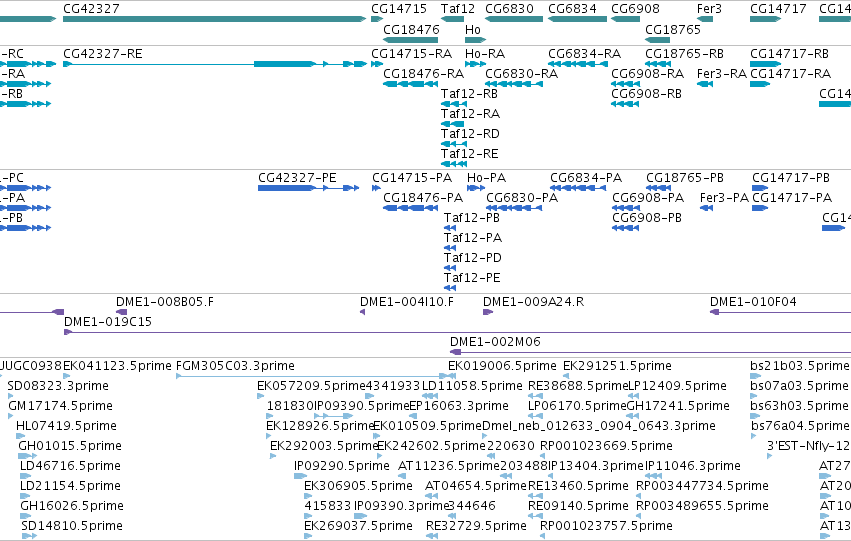This screenshot has width=851, height=541.
Task: Click transcript CG6908-RA
Action: (x=647, y=74)
